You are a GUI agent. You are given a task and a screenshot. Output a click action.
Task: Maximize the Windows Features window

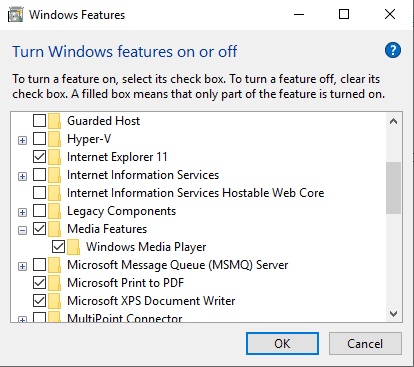click(344, 15)
